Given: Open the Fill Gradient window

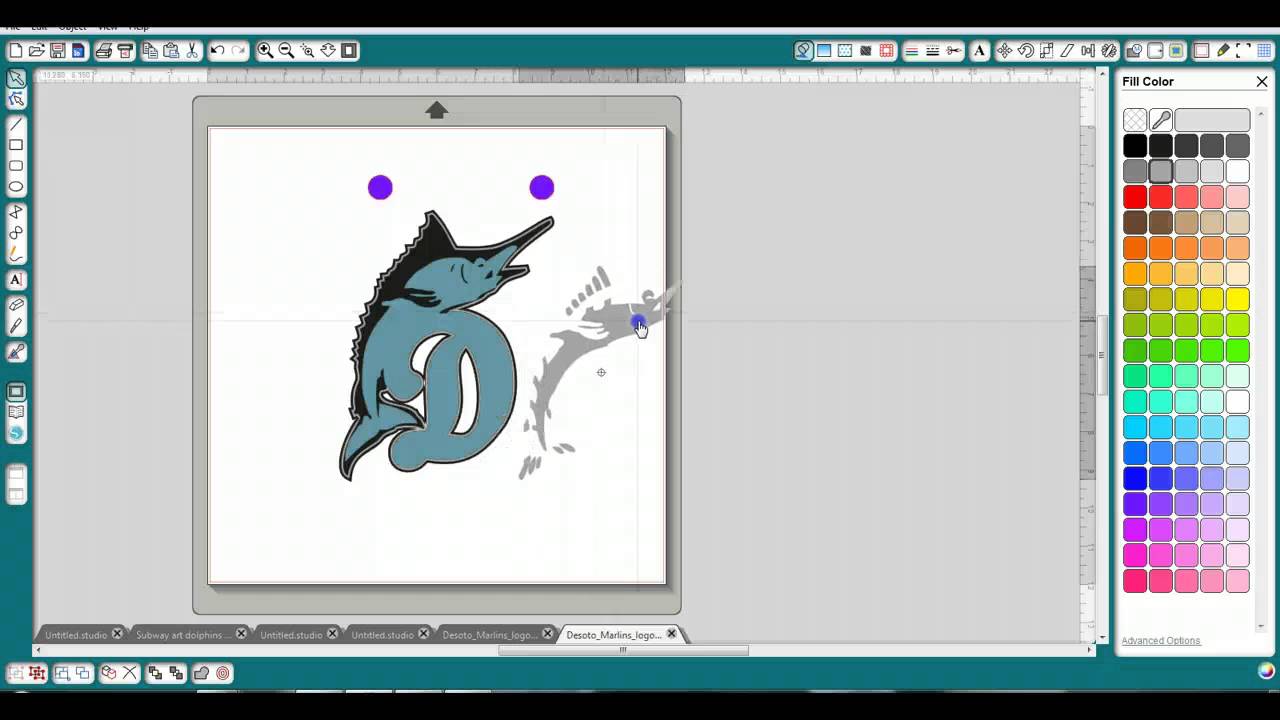Looking at the screenshot, I should tap(824, 50).
